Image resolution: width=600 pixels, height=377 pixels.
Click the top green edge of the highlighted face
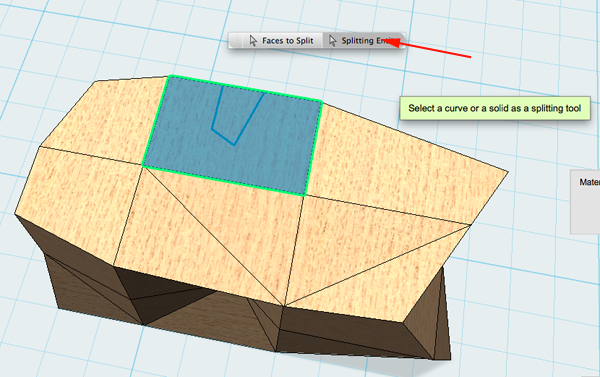pos(245,88)
